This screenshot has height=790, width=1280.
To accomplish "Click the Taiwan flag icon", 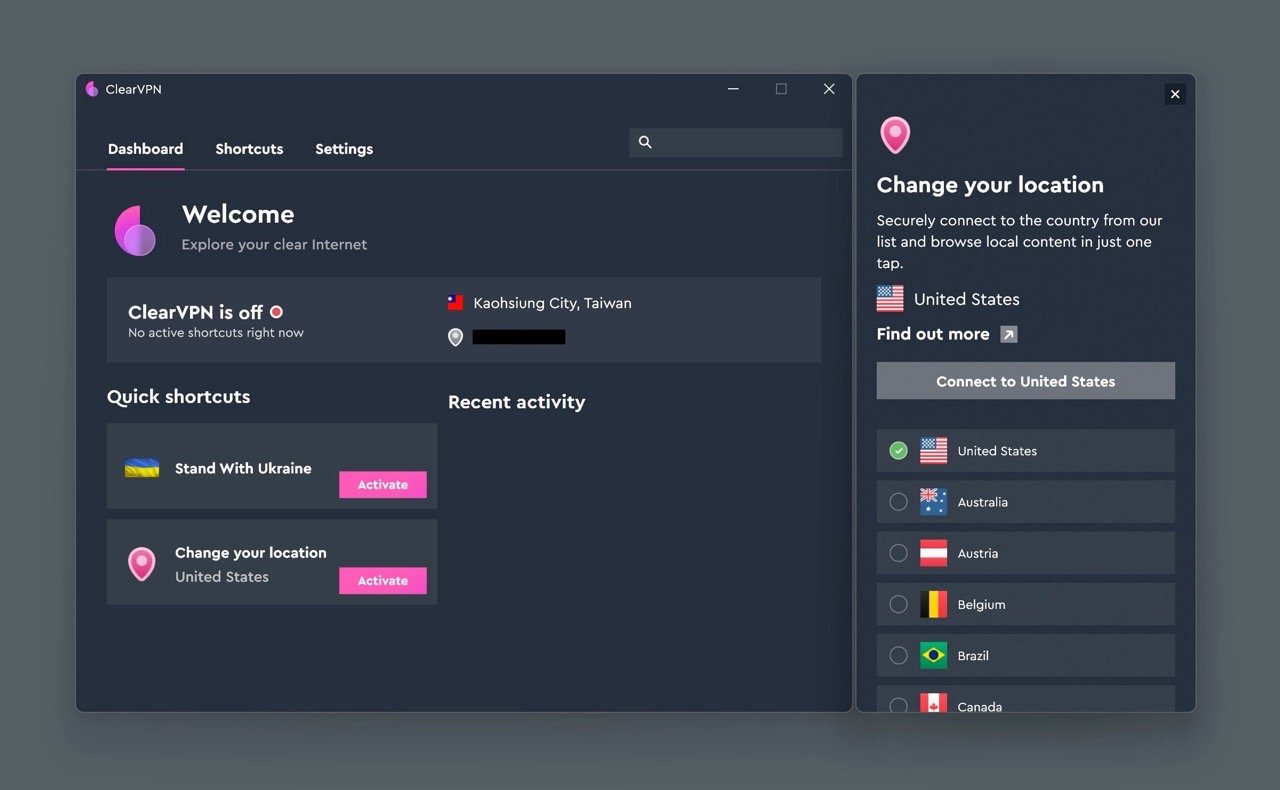I will (x=455, y=303).
